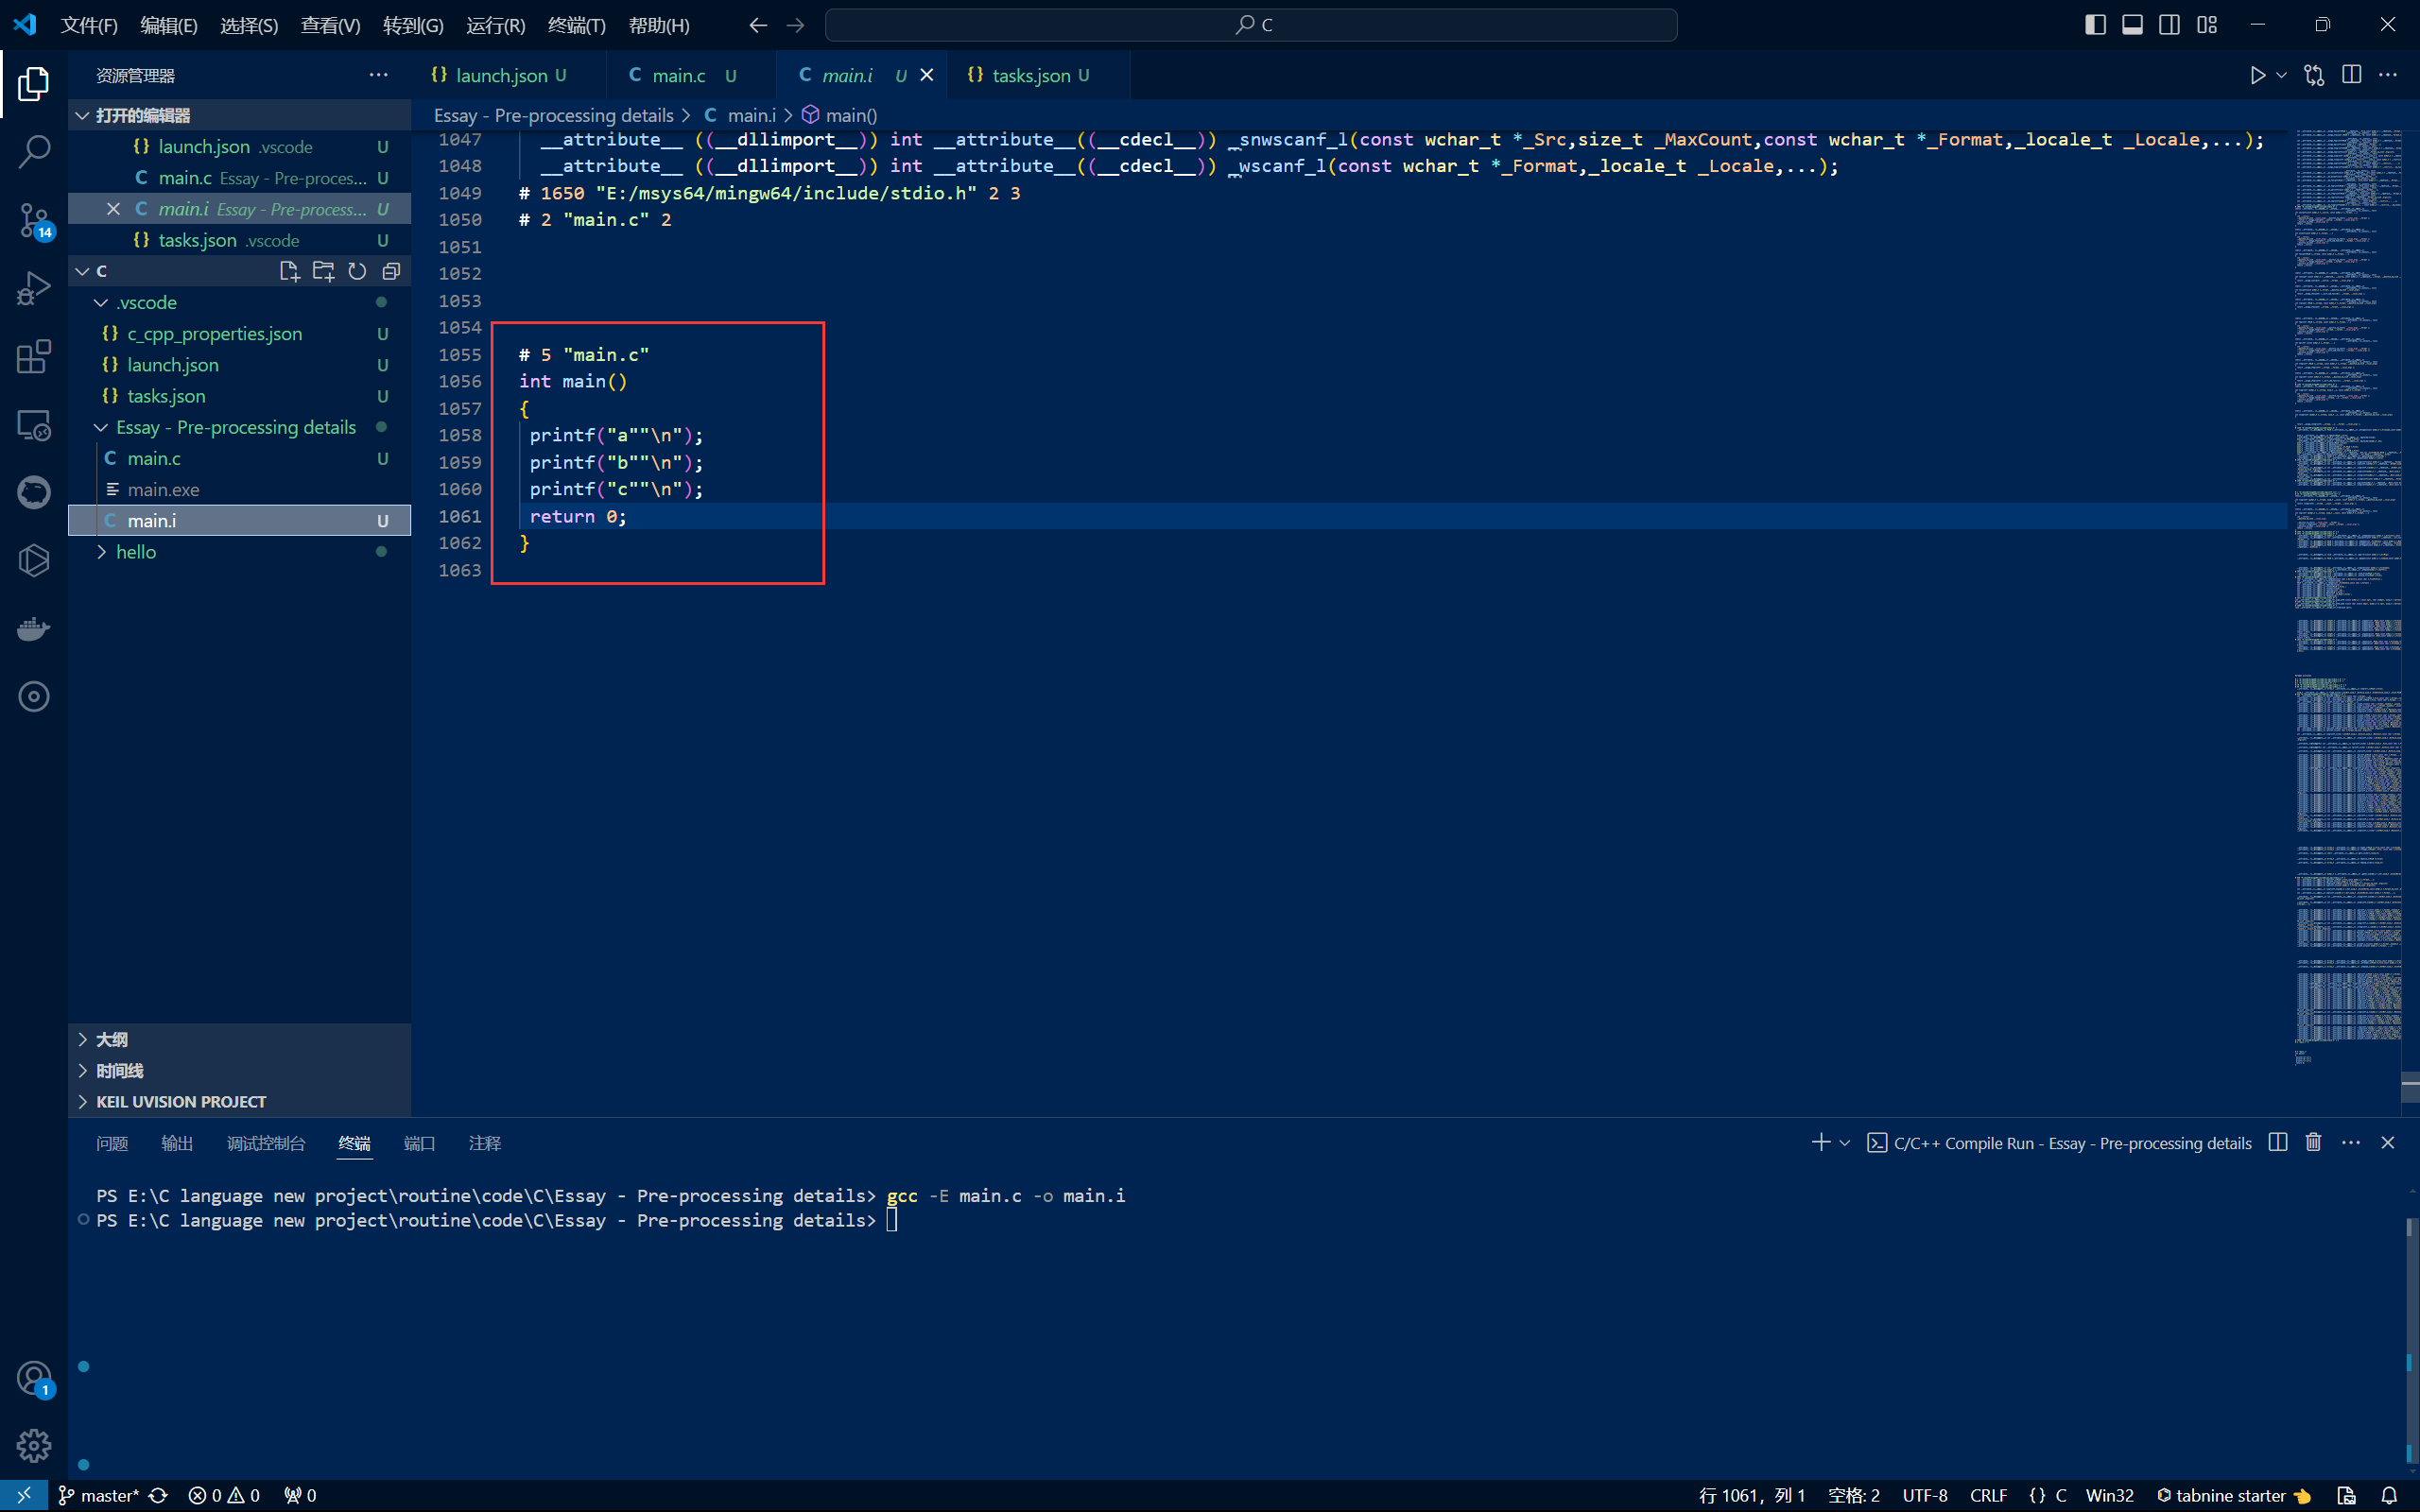
Task: Go back in navigation history
Action: [x=758, y=25]
